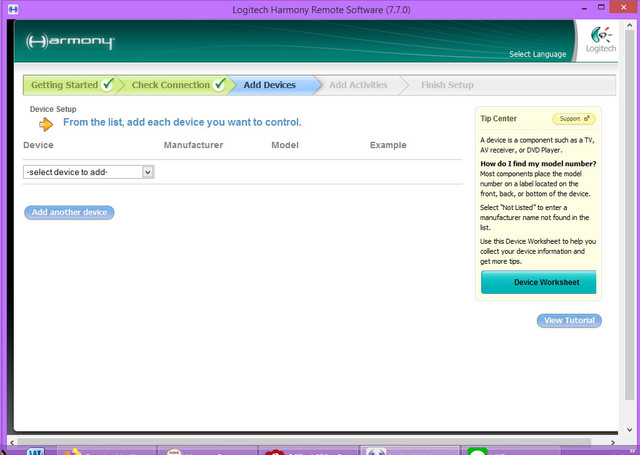Jump to the Finish Setup step

point(447,85)
